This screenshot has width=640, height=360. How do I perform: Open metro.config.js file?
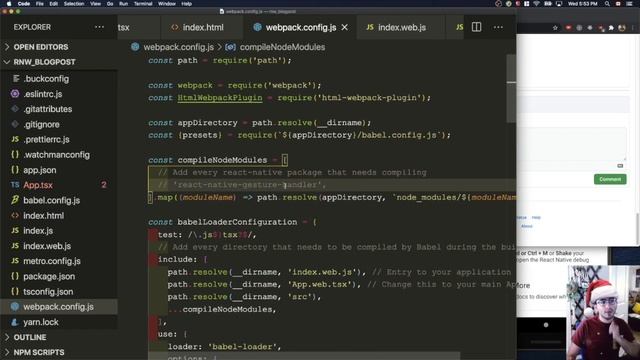[x=52, y=261]
